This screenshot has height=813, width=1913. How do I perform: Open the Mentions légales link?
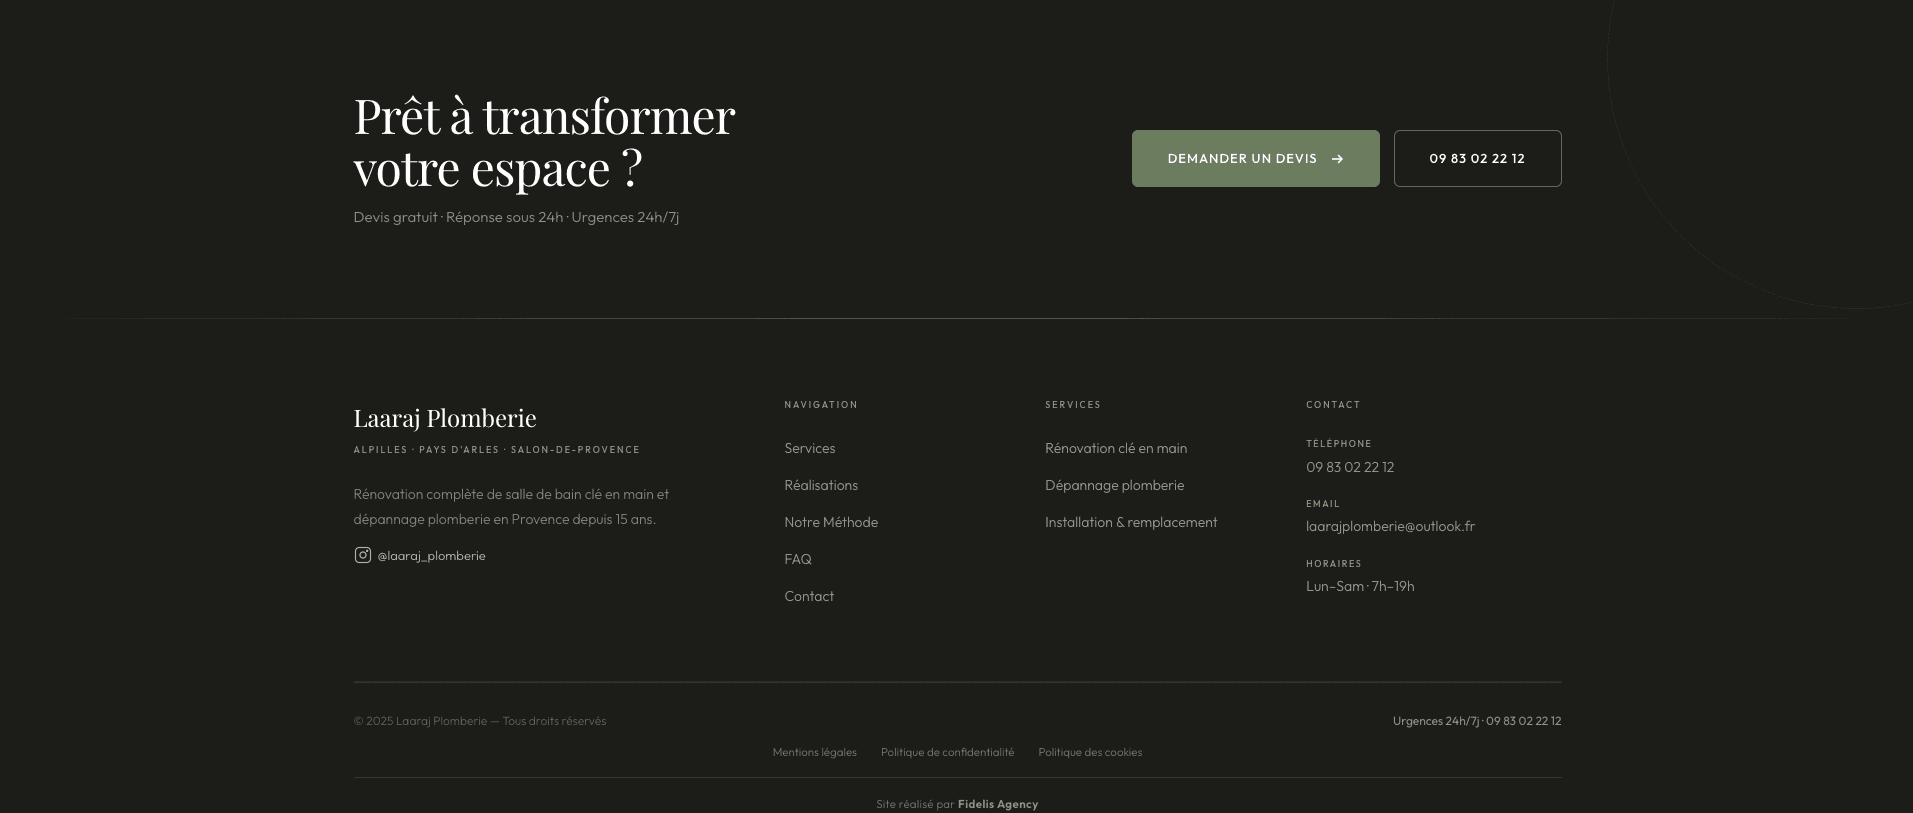pyautogui.click(x=814, y=752)
